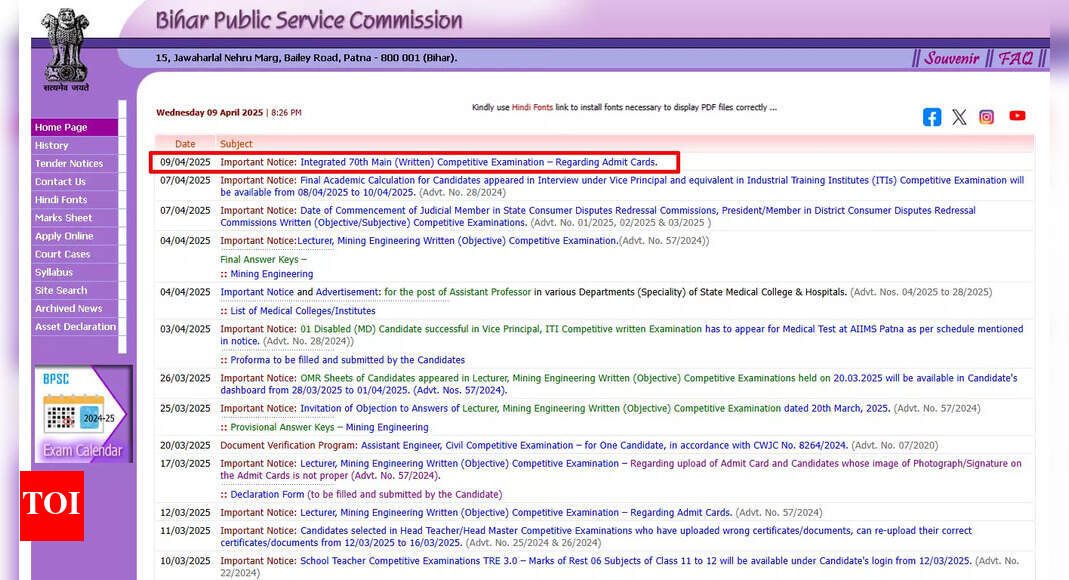1069x580 pixels.
Task: Open History in the sidebar menu
Action: coord(74,145)
